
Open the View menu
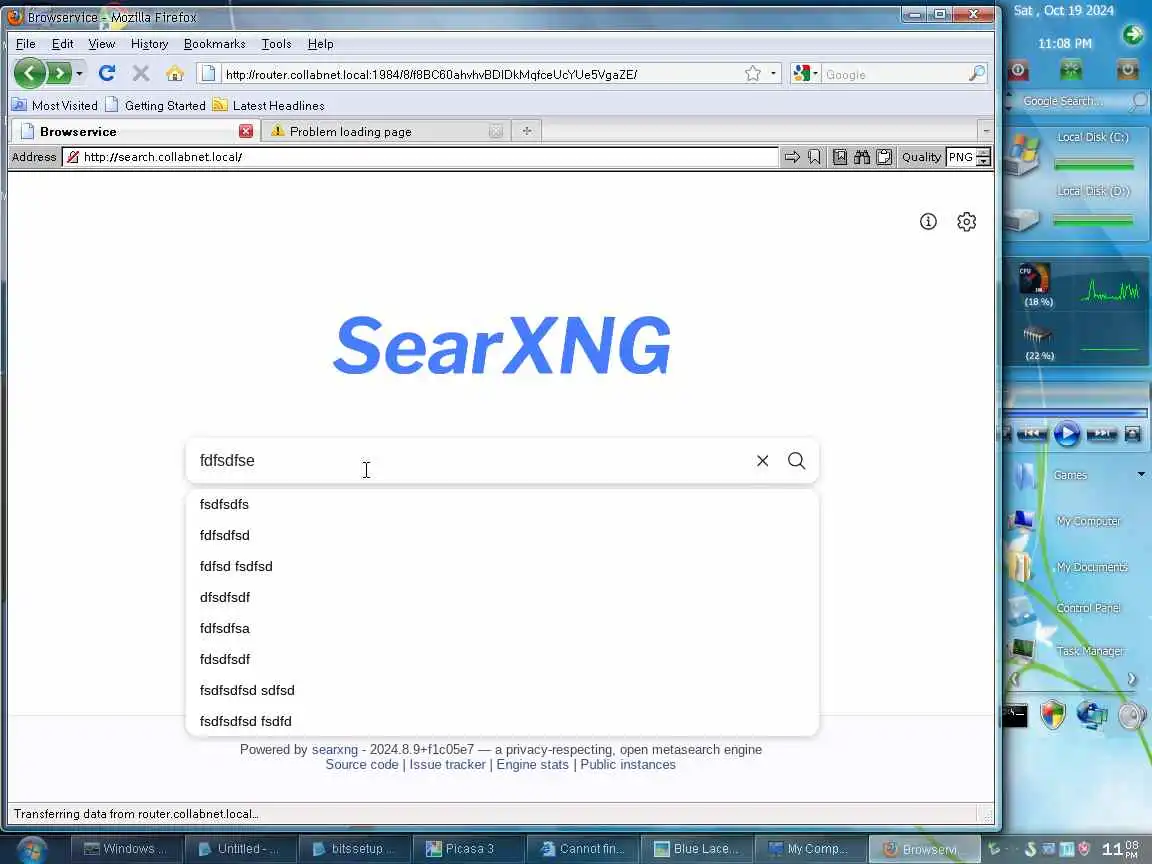coord(101,43)
